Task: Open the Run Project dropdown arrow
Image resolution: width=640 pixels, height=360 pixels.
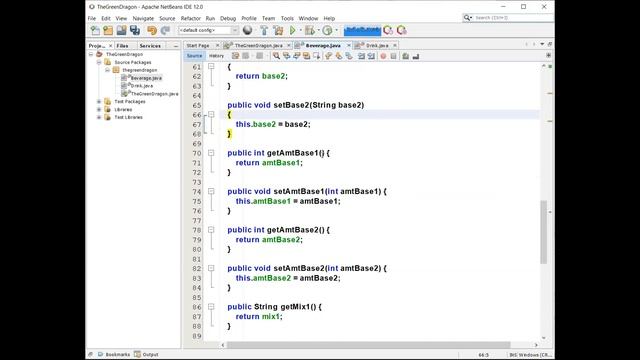Action: pos(300,30)
